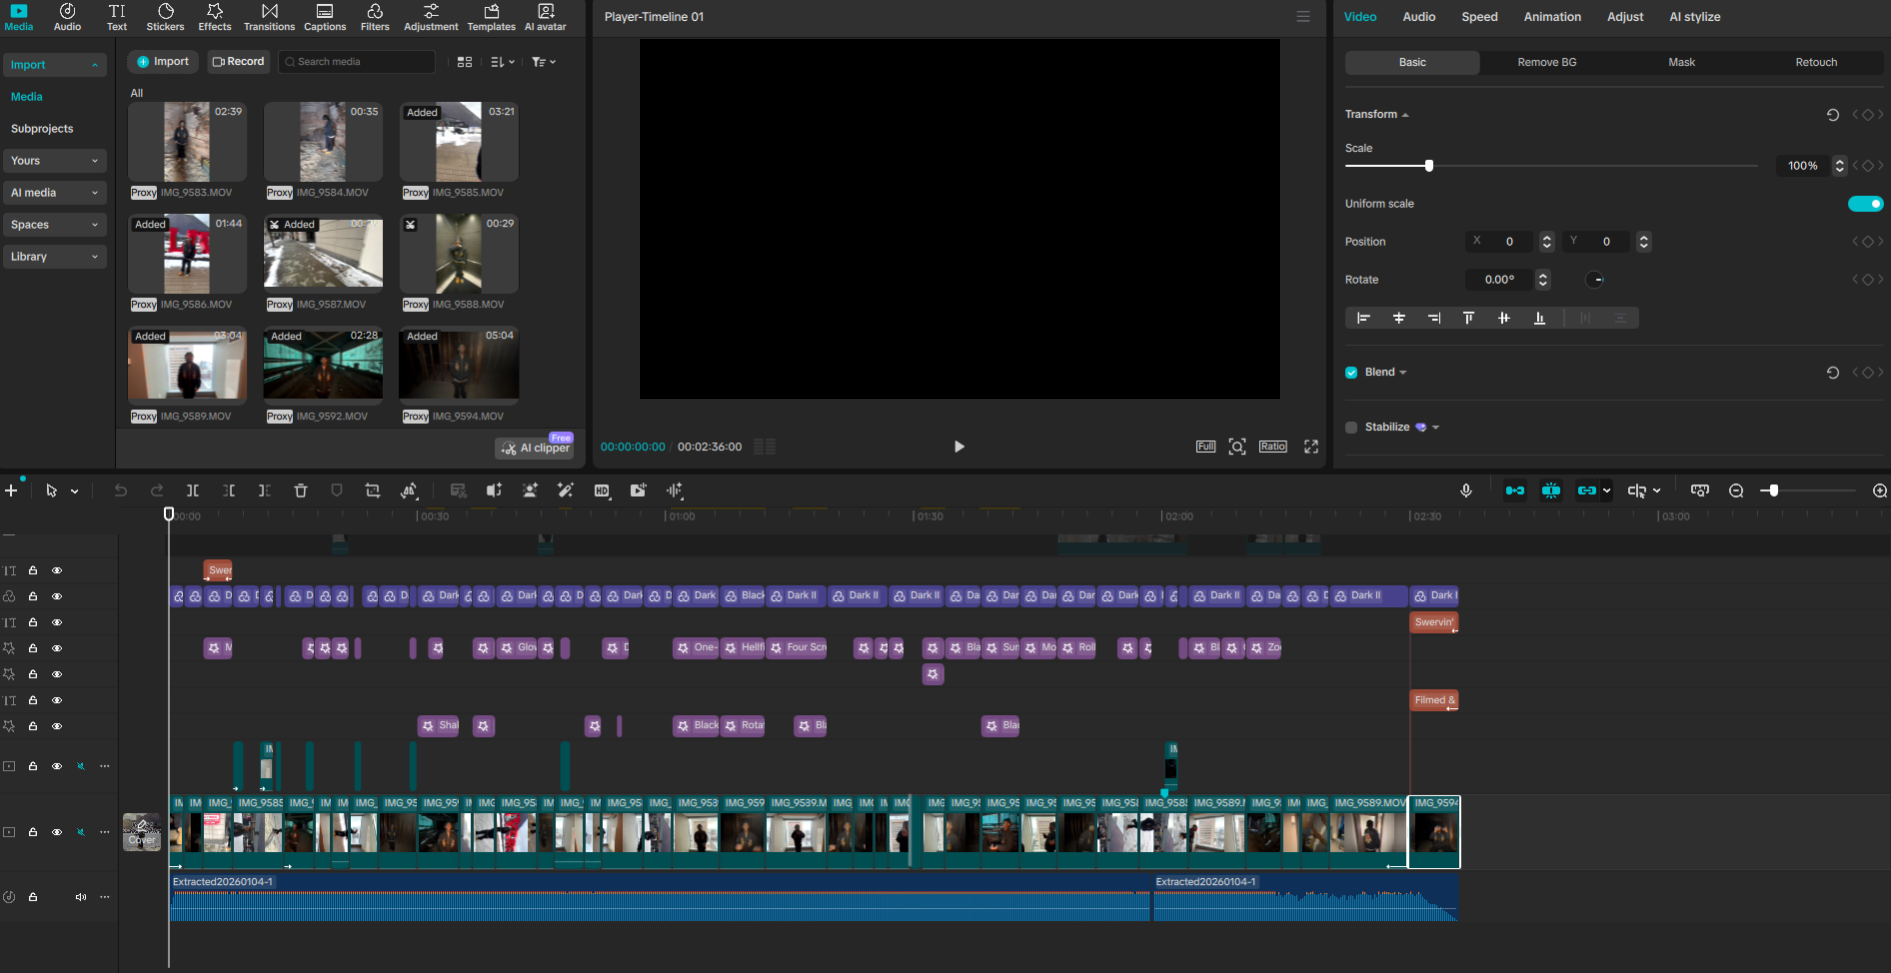The image size is (1891, 973).
Task: Click the Undo icon
Action: (x=120, y=491)
